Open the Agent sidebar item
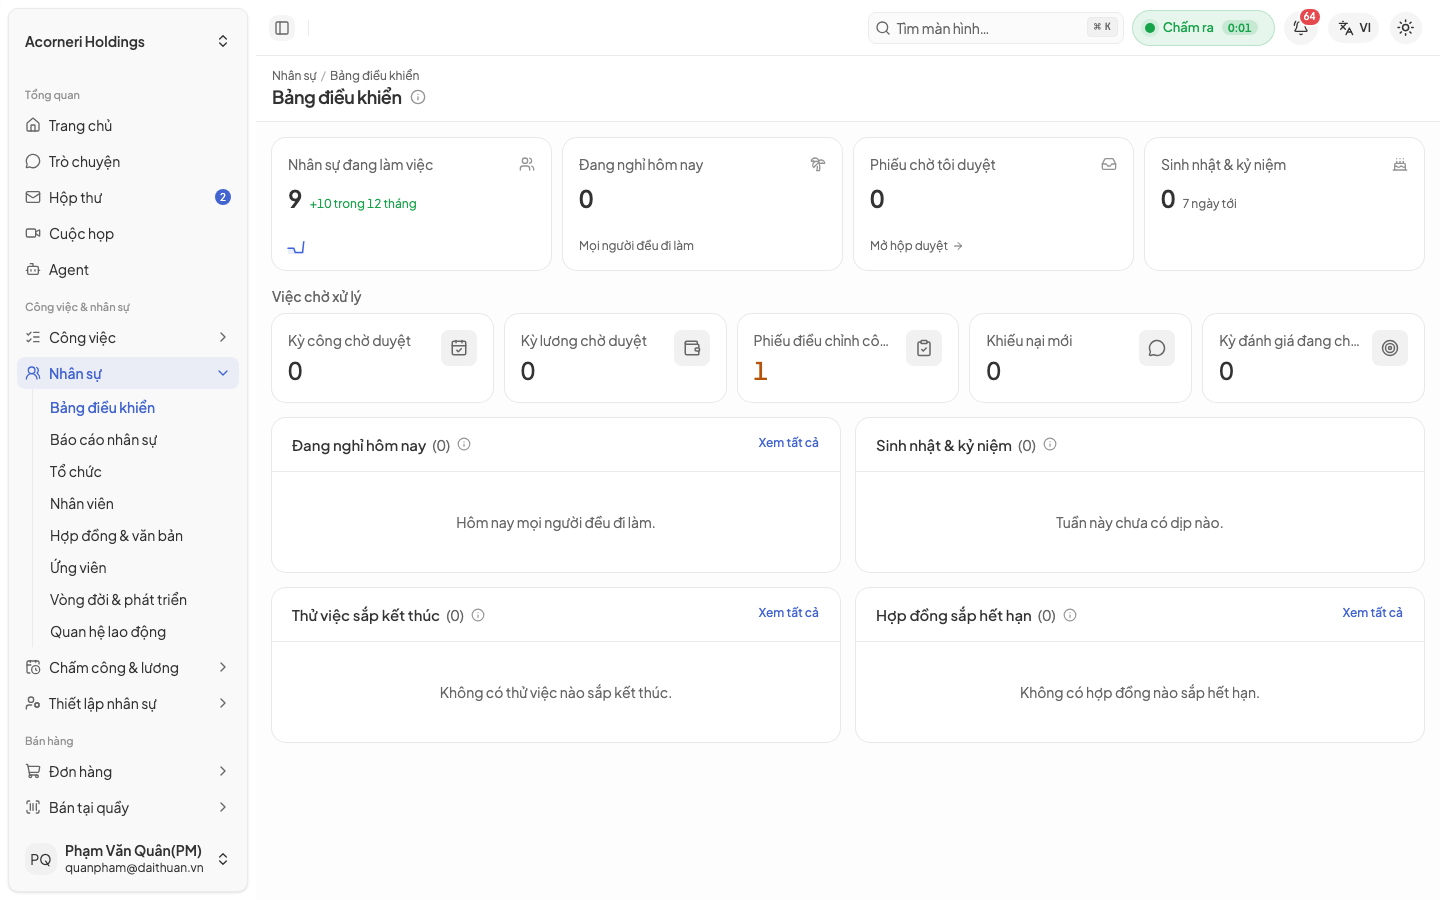 [x=128, y=269]
